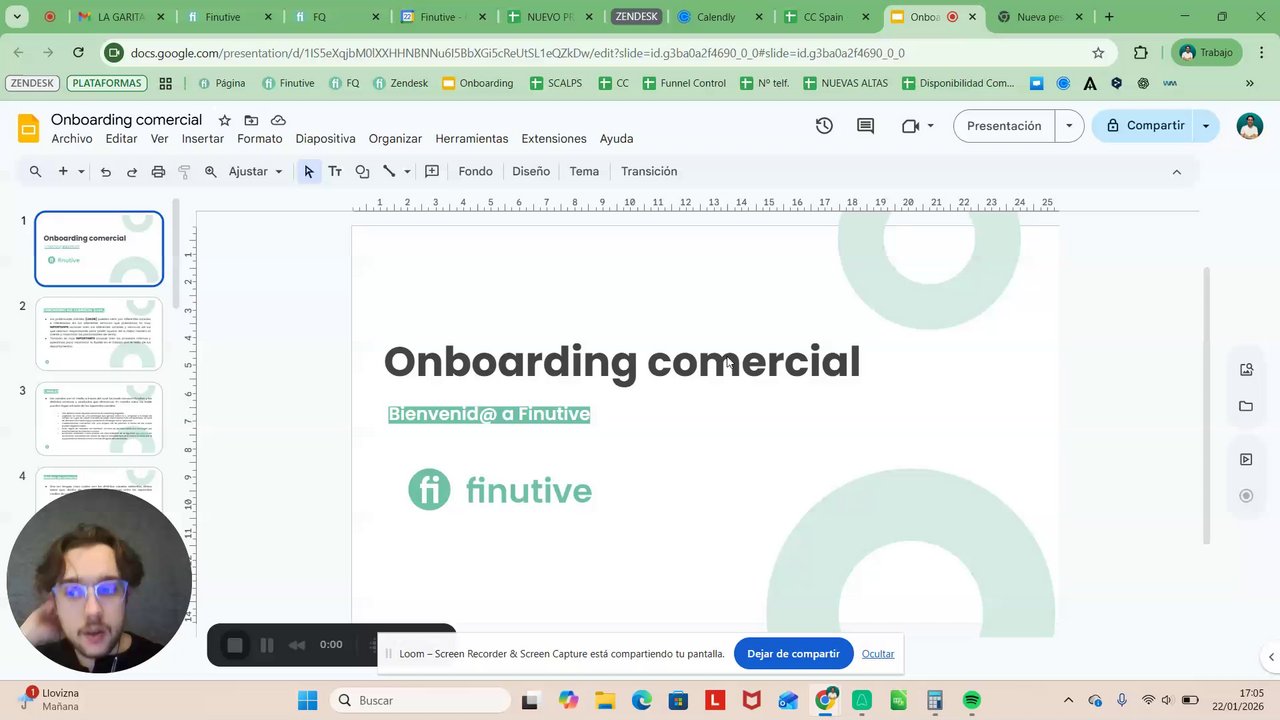This screenshot has height=720, width=1280.
Task: Select slide 3 thumbnail
Action: point(99,419)
